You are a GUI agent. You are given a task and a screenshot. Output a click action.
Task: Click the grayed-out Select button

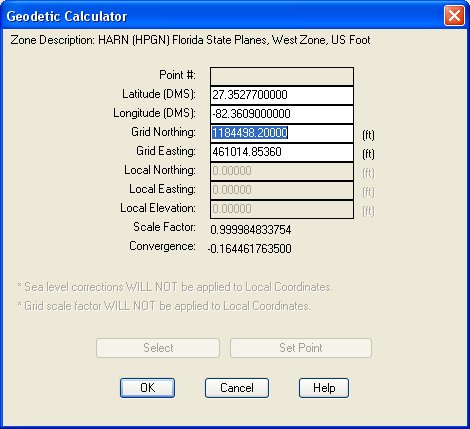coord(158,348)
